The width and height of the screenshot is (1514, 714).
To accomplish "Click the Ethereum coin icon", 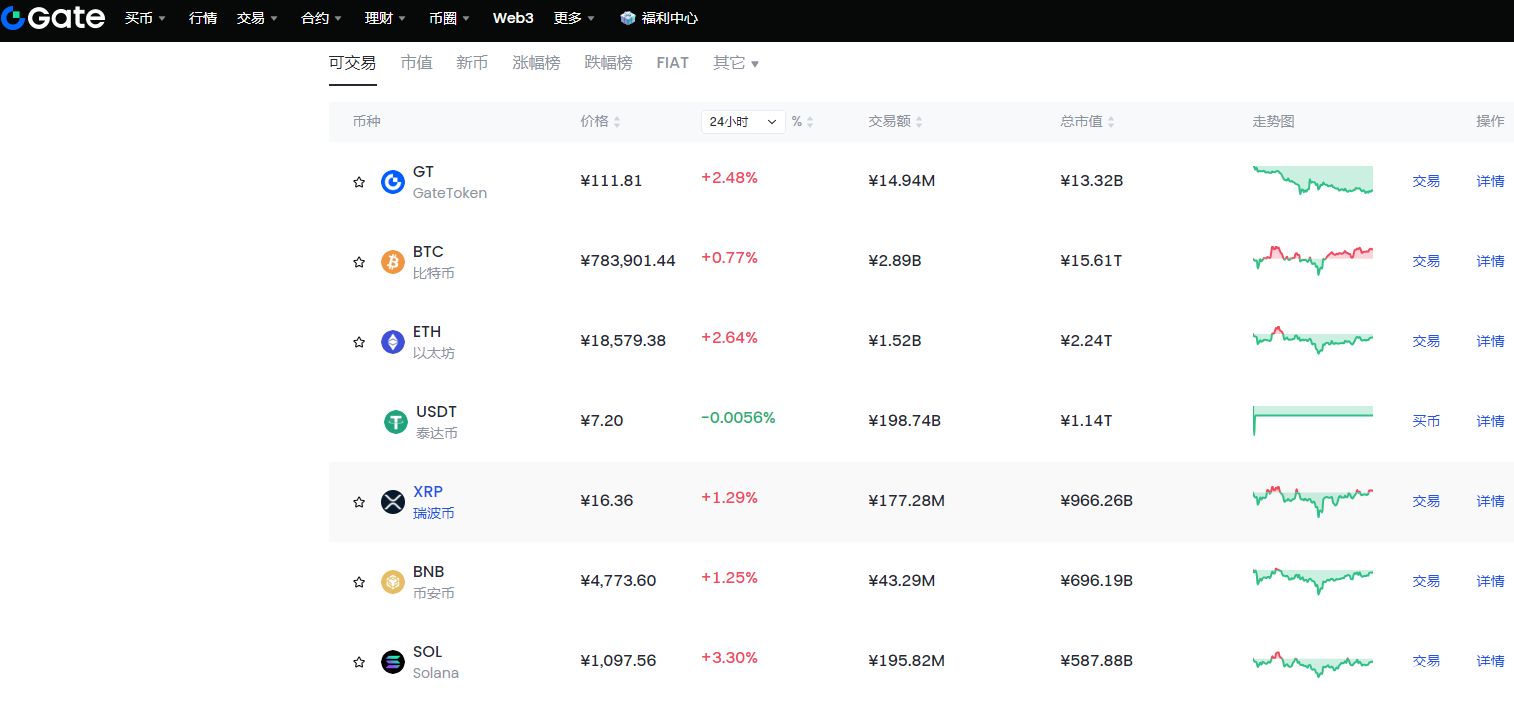I will pos(393,342).
